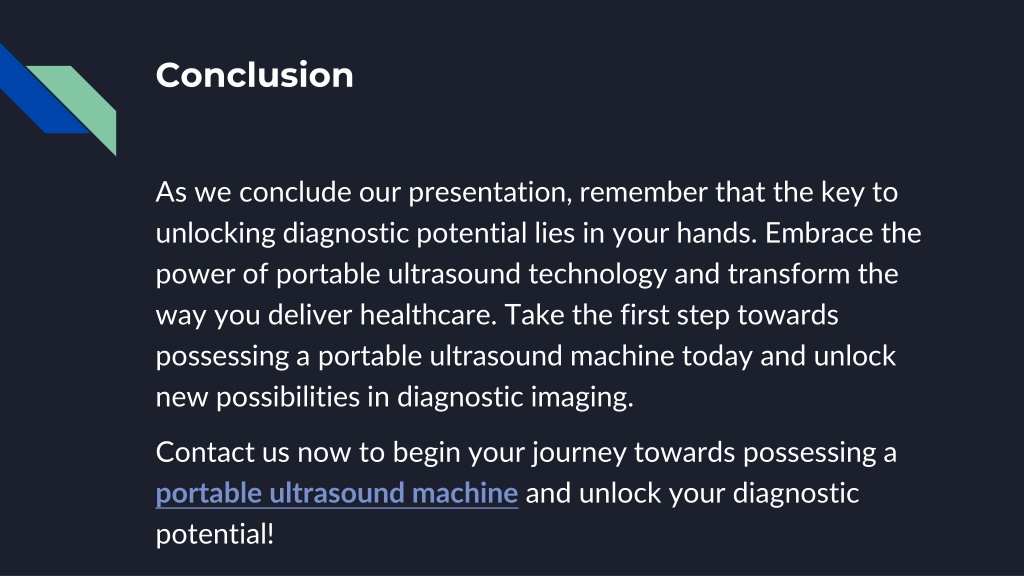Click "and unlock your diagnostic" after the link
This screenshot has width=1024, height=576.
coord(692,494)
